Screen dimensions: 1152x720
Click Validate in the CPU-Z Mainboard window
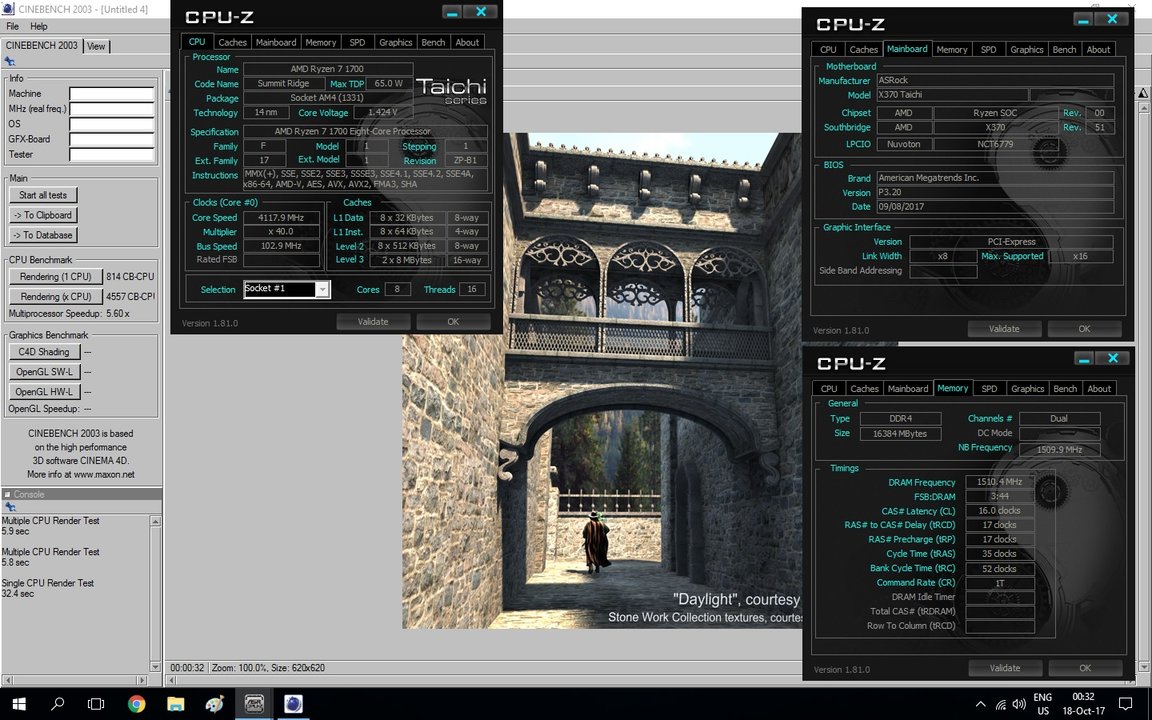(x=1004, y=329)
